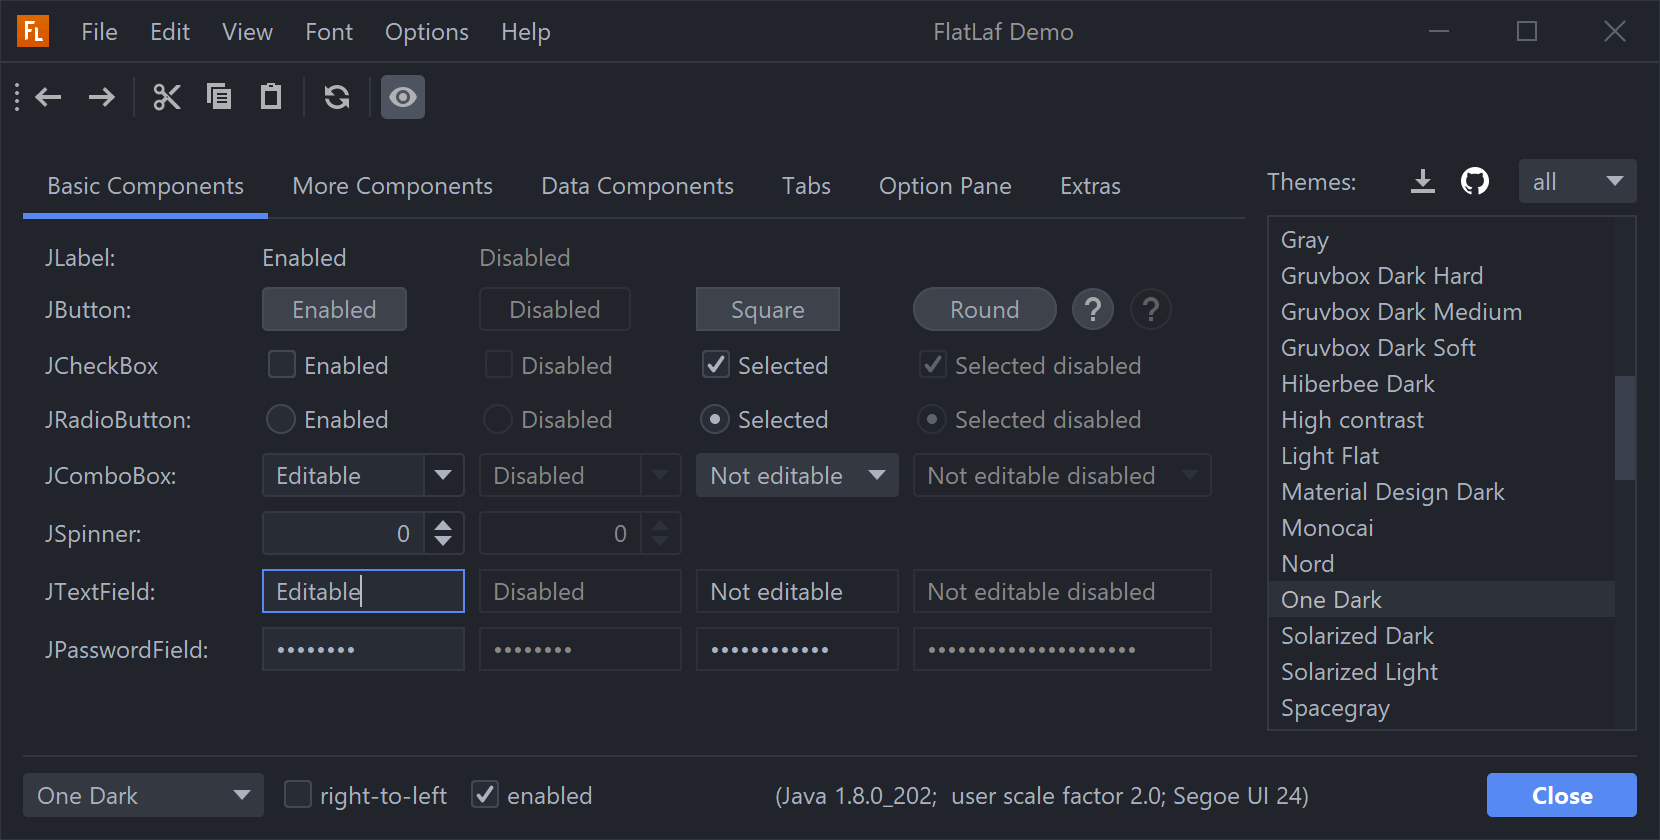Open the Not editable combo box

[797, 476]
